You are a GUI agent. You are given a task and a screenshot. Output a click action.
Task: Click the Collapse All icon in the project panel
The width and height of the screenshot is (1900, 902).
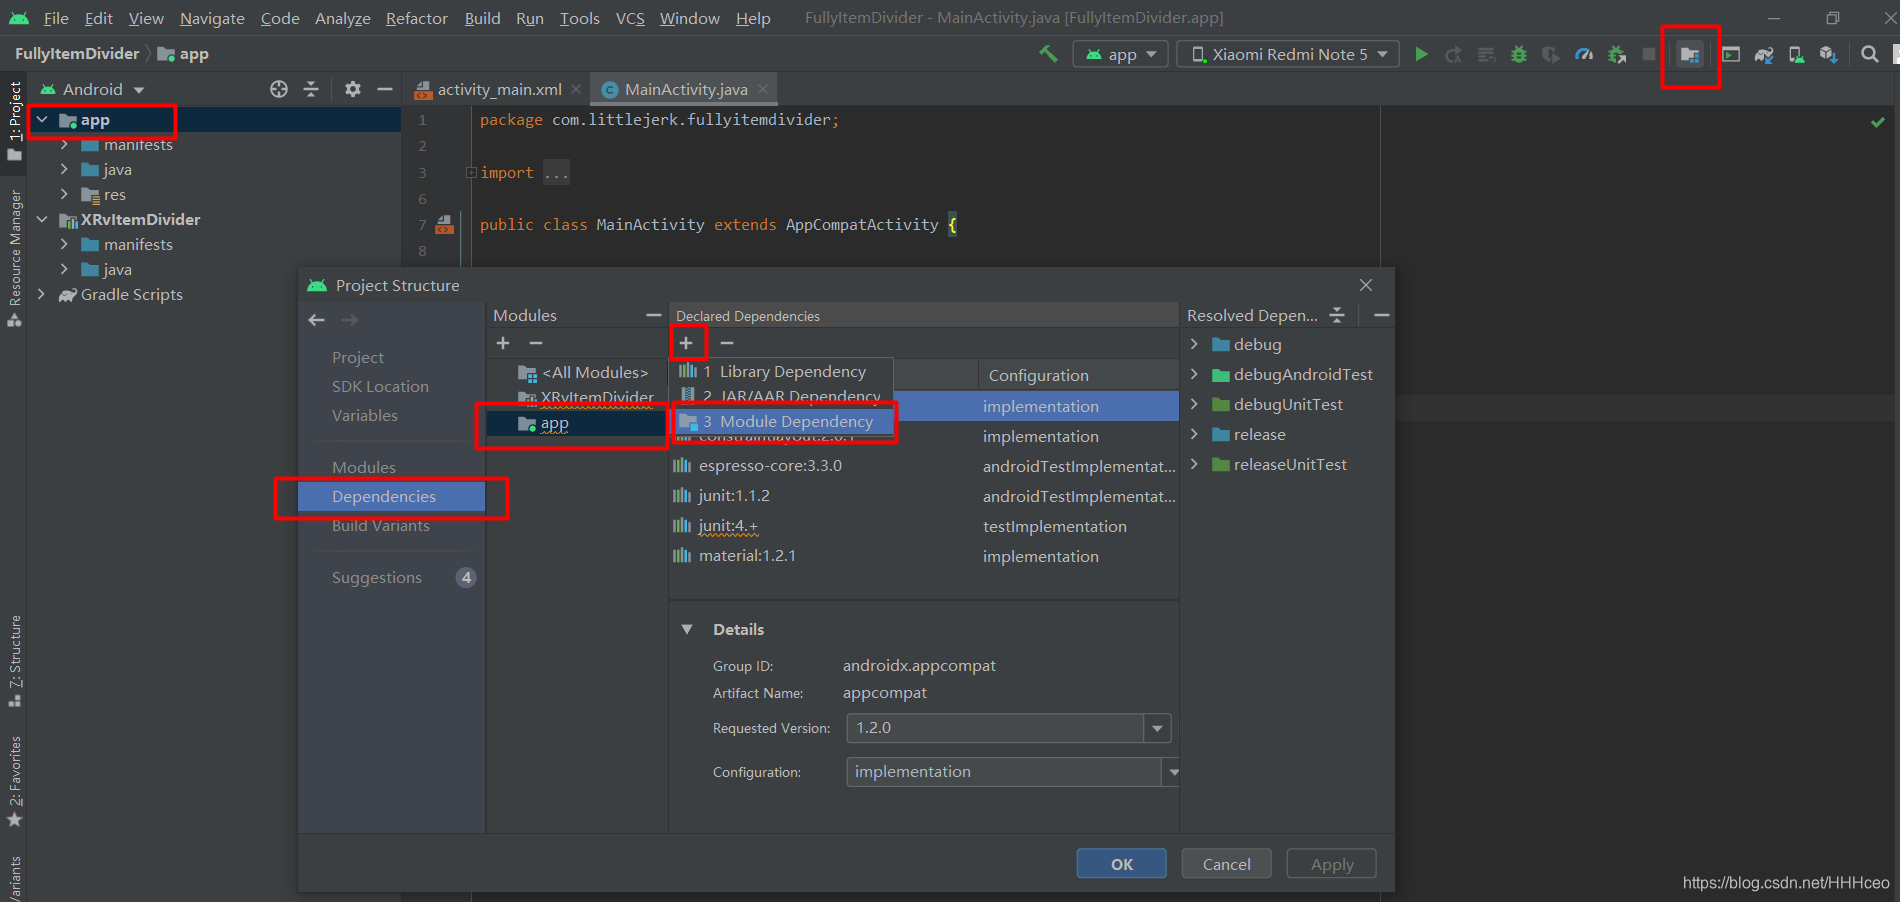[x=311, y=89]
